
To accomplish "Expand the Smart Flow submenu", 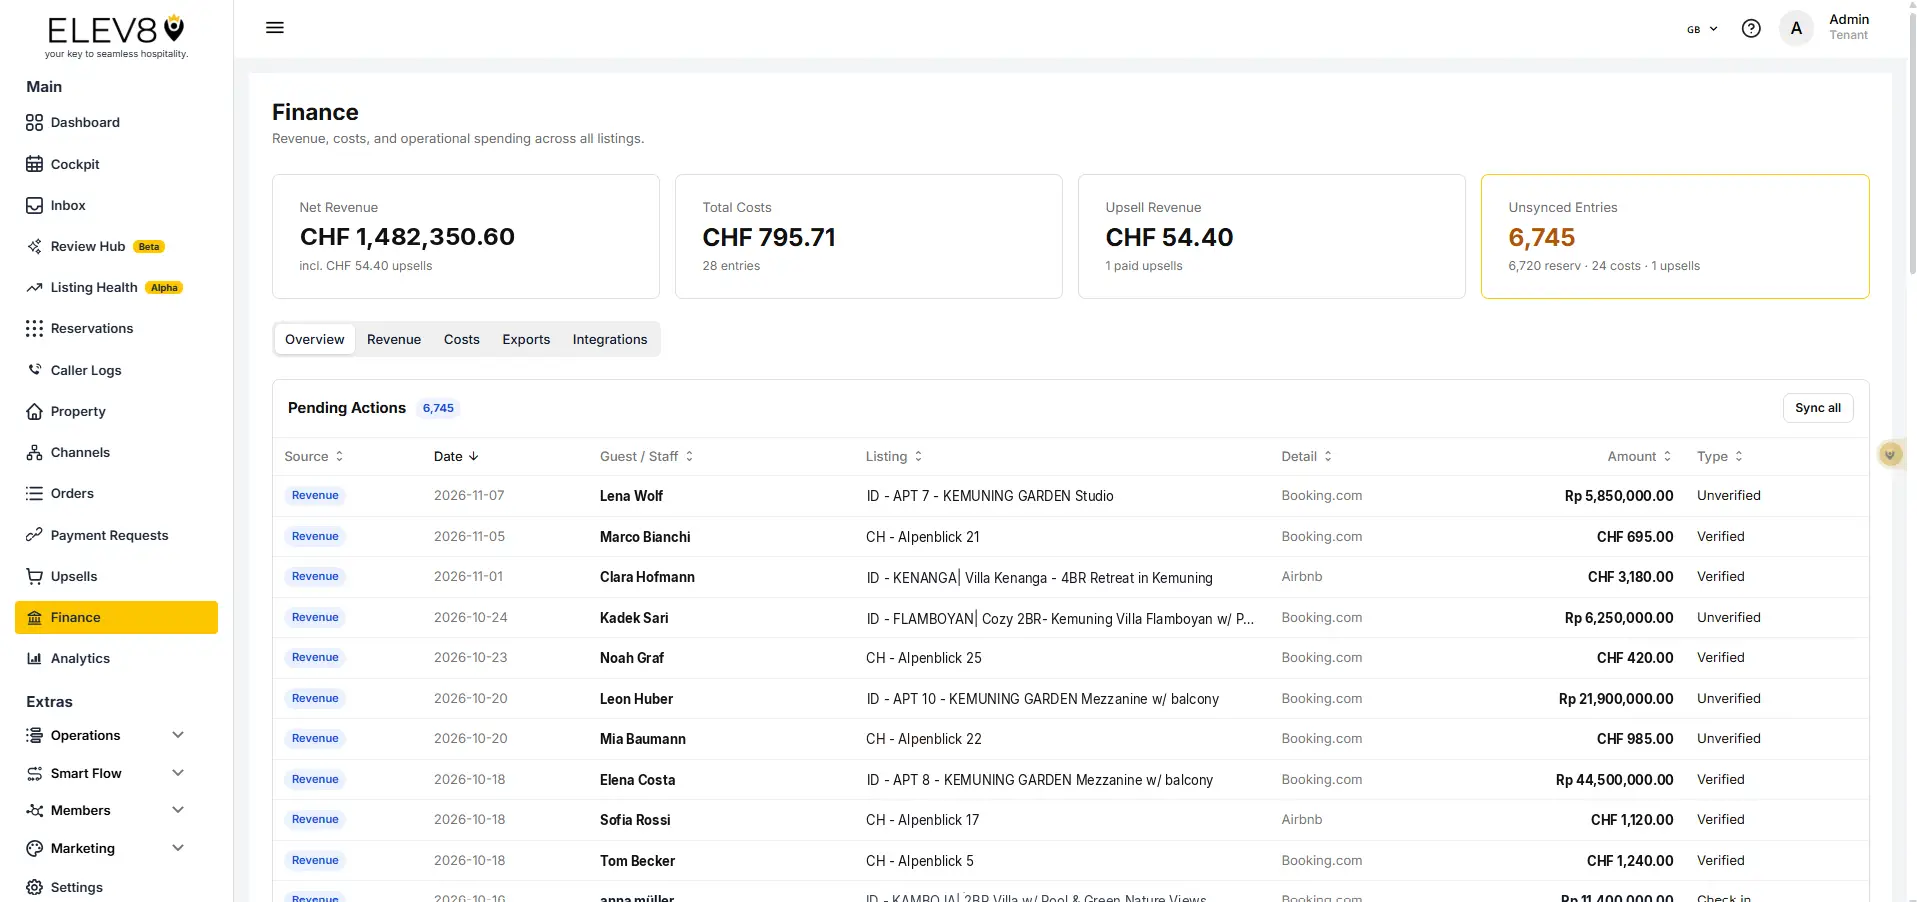I will (178, 773).
